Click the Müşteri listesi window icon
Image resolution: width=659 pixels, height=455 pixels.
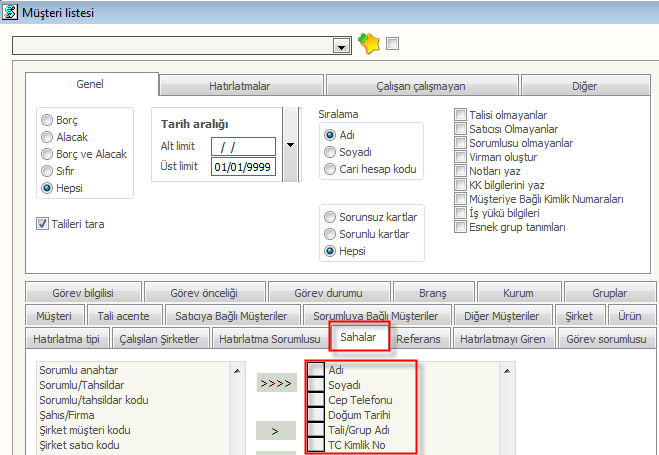[x=11, y=11]
